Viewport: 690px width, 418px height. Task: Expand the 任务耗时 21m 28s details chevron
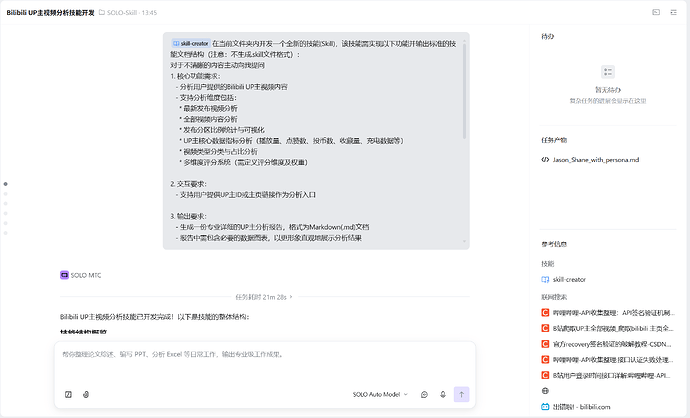click(291, 297)
